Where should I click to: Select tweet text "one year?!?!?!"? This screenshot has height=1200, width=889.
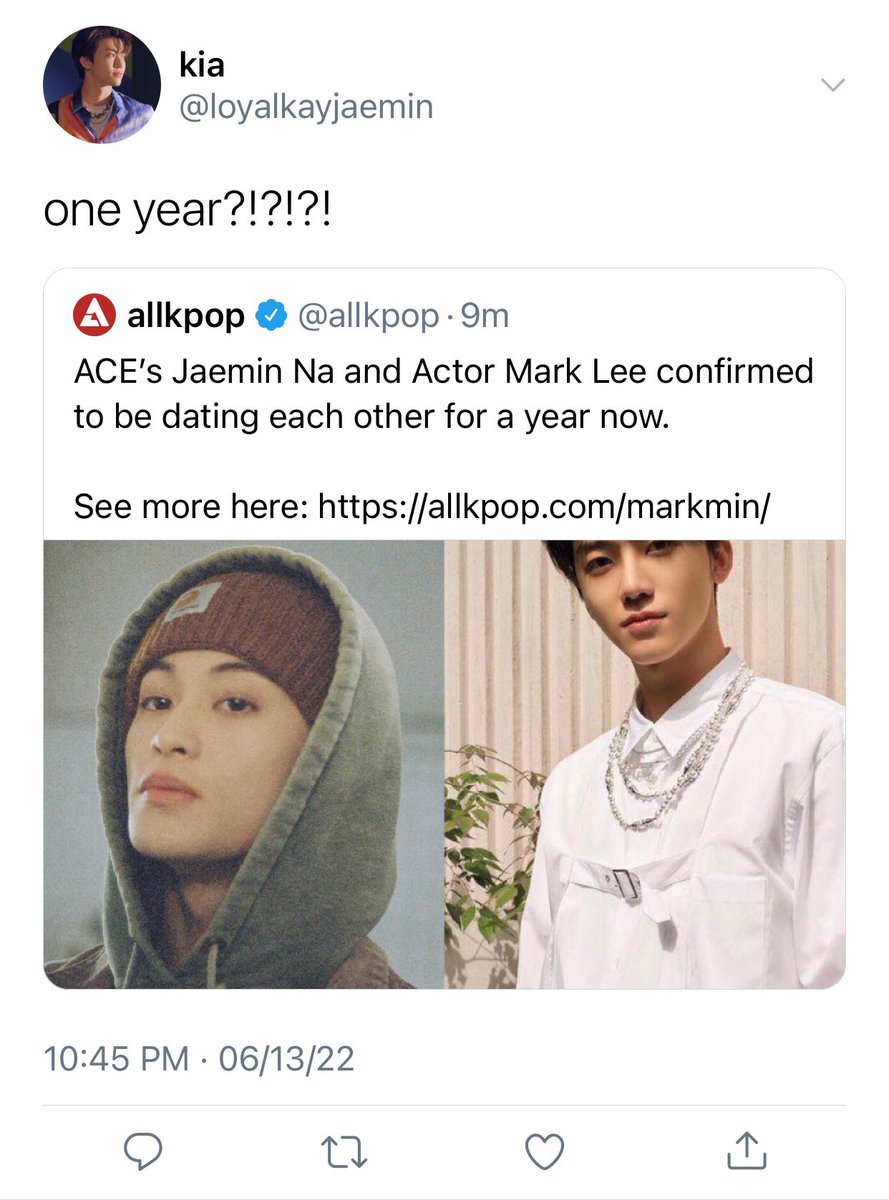(187, 213)
